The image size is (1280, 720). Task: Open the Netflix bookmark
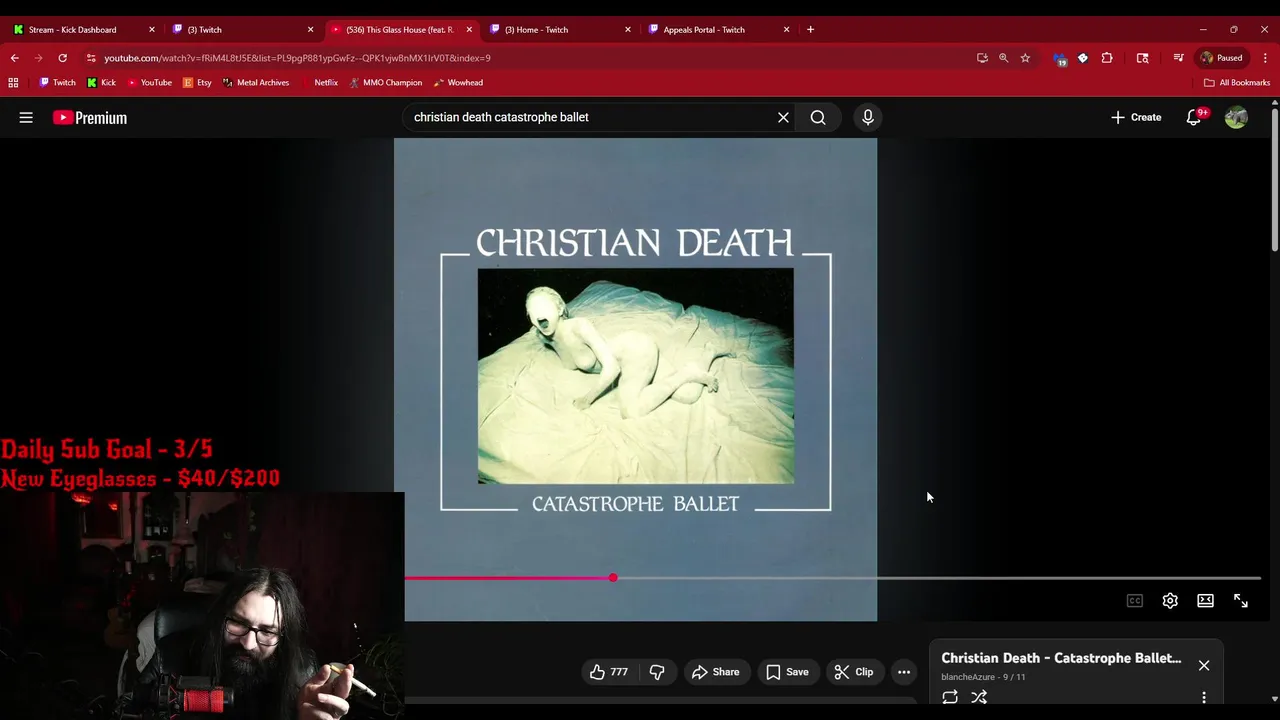320,83
